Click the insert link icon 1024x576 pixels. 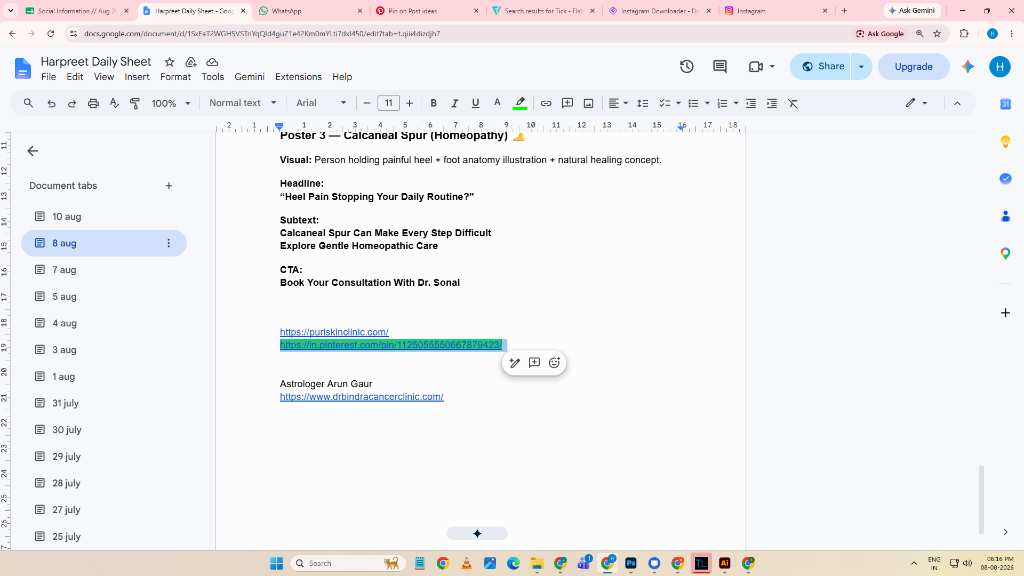tap(546, 103)
